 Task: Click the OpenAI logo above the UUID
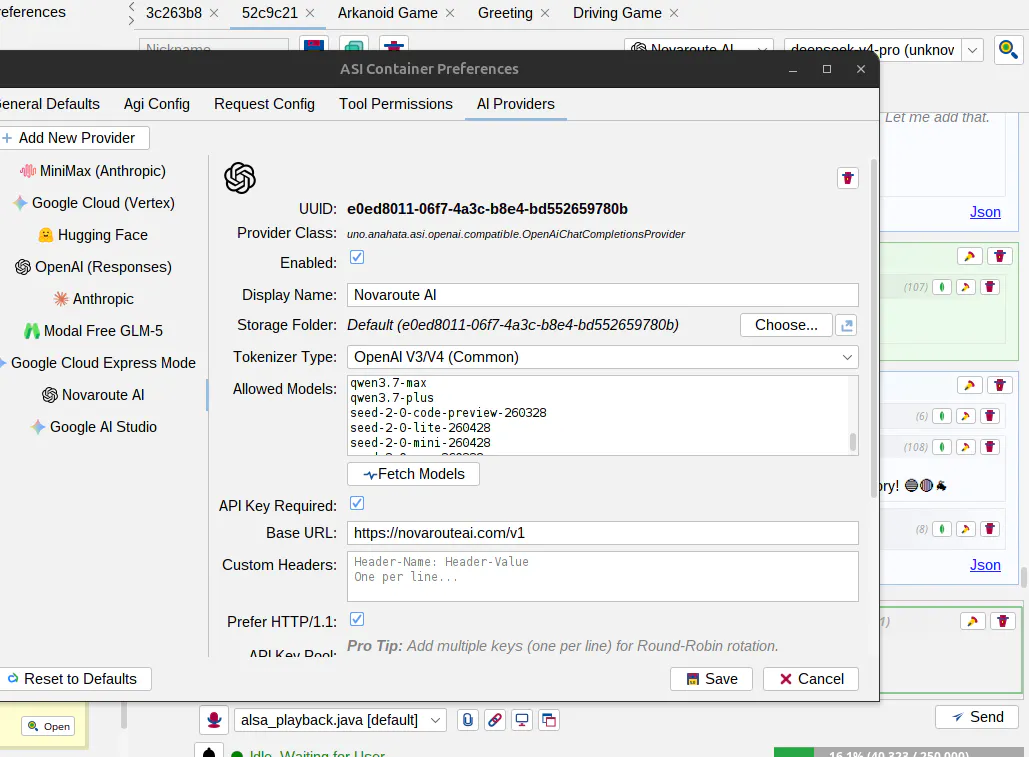coord(240,178)
